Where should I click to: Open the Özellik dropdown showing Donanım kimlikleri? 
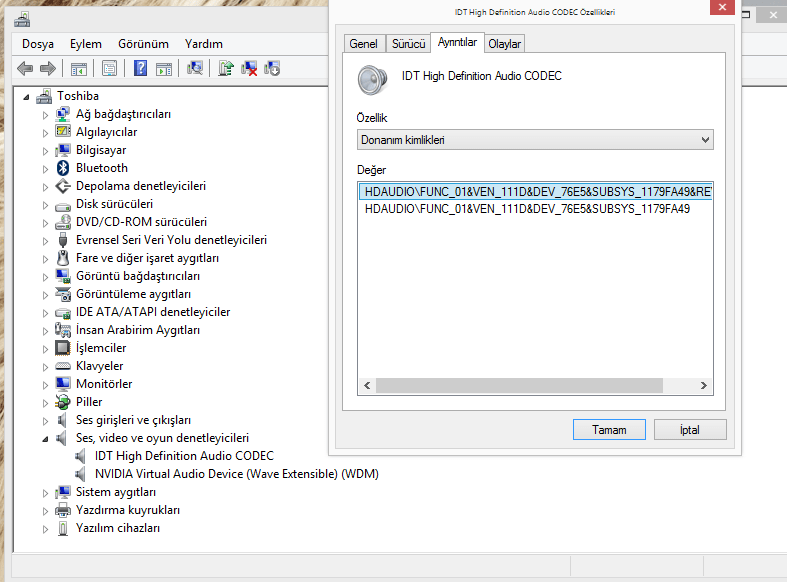point(535,140)
